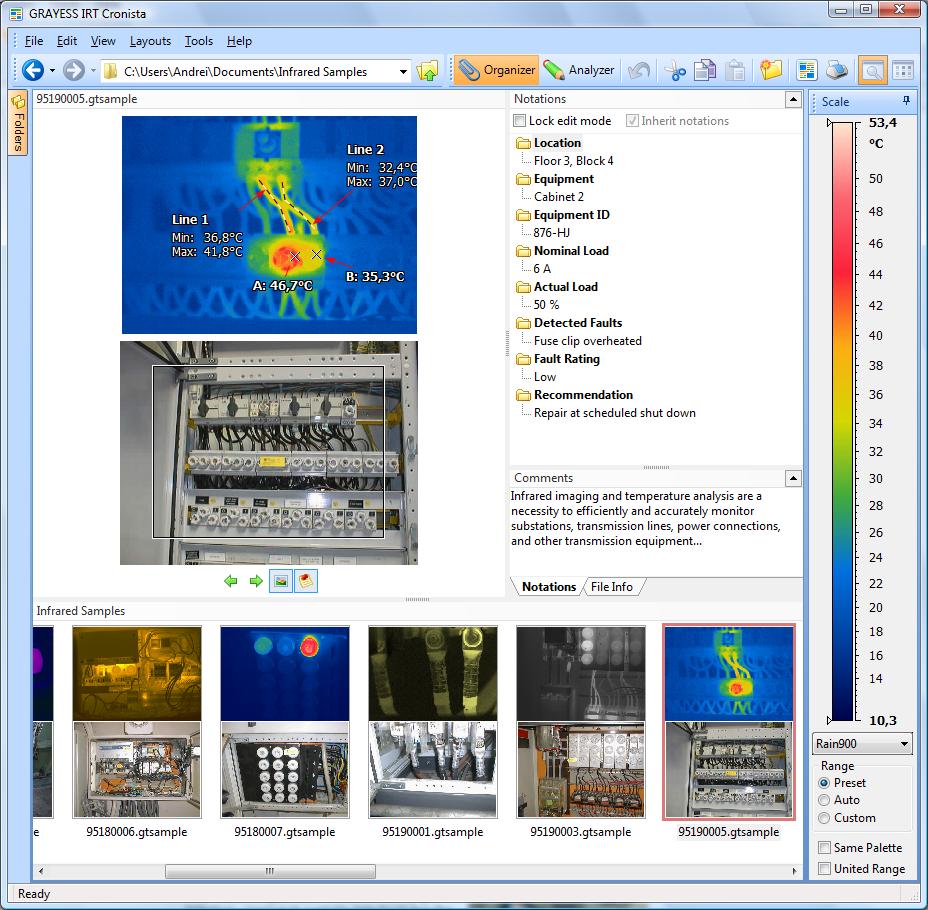Click the Paste clipboard icon
The image size is (928, 910).
coord(735,71)
